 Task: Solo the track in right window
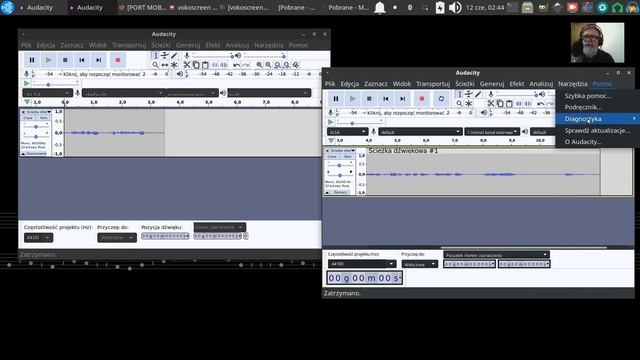[347, 156]
